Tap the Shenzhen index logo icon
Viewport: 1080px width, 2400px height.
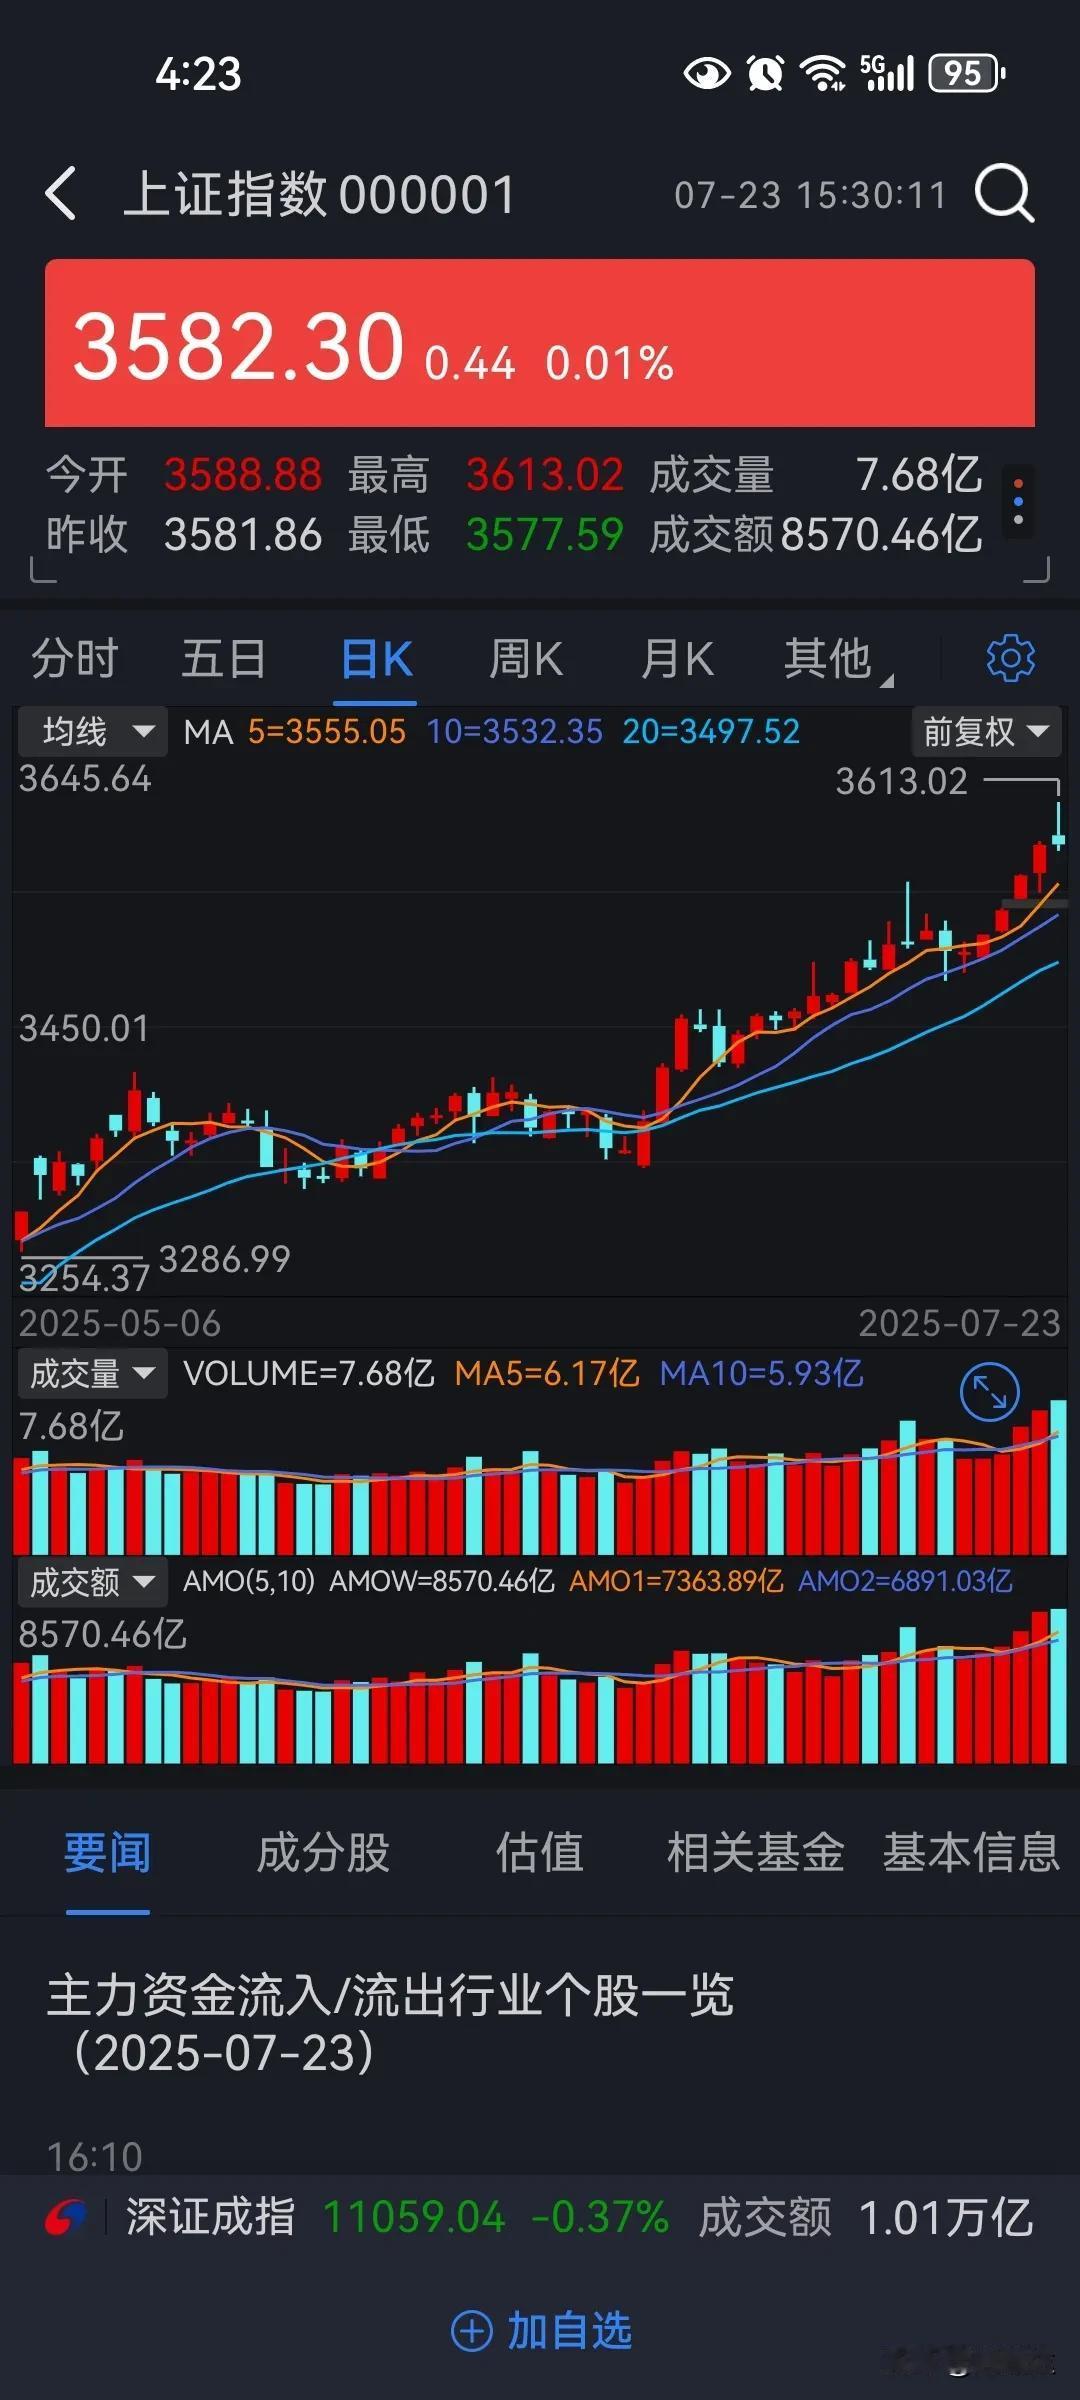coord(65,2217)
